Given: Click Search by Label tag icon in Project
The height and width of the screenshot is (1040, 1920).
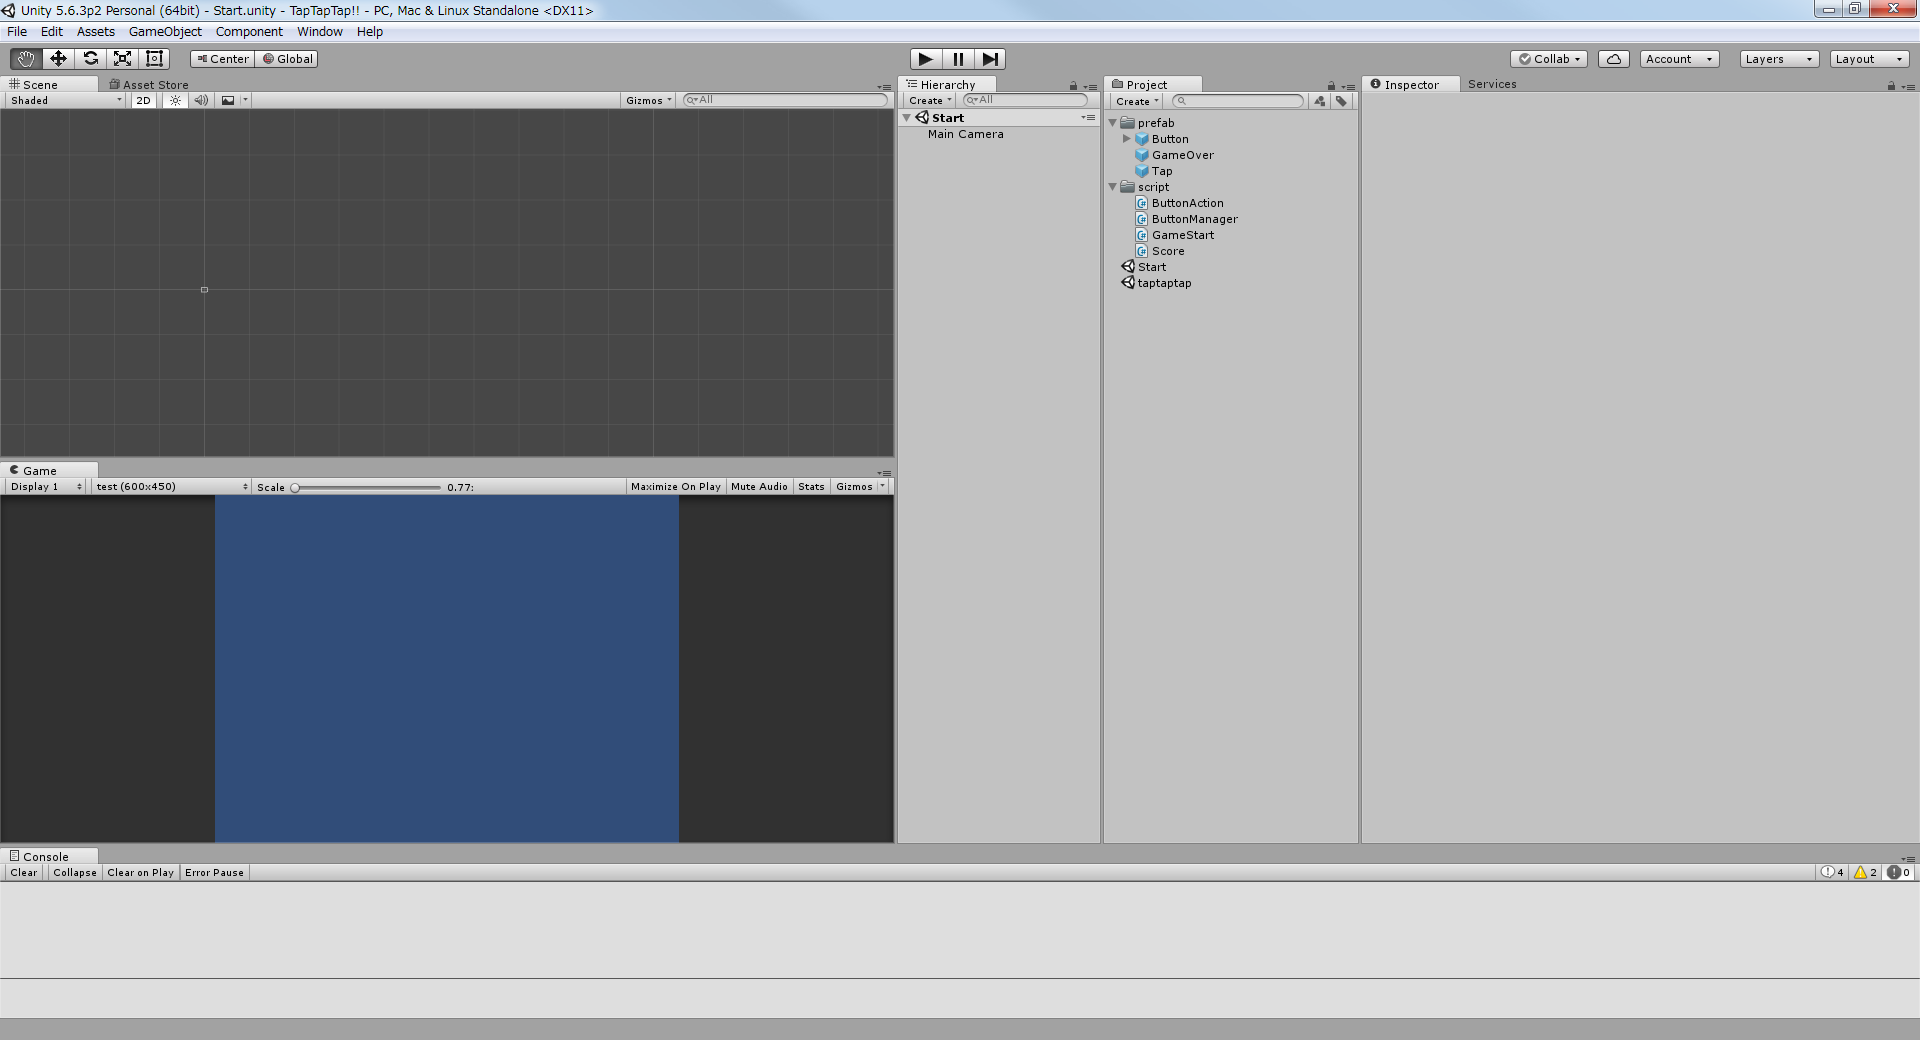Looking at the screenshot, I should click(1341, 101).
